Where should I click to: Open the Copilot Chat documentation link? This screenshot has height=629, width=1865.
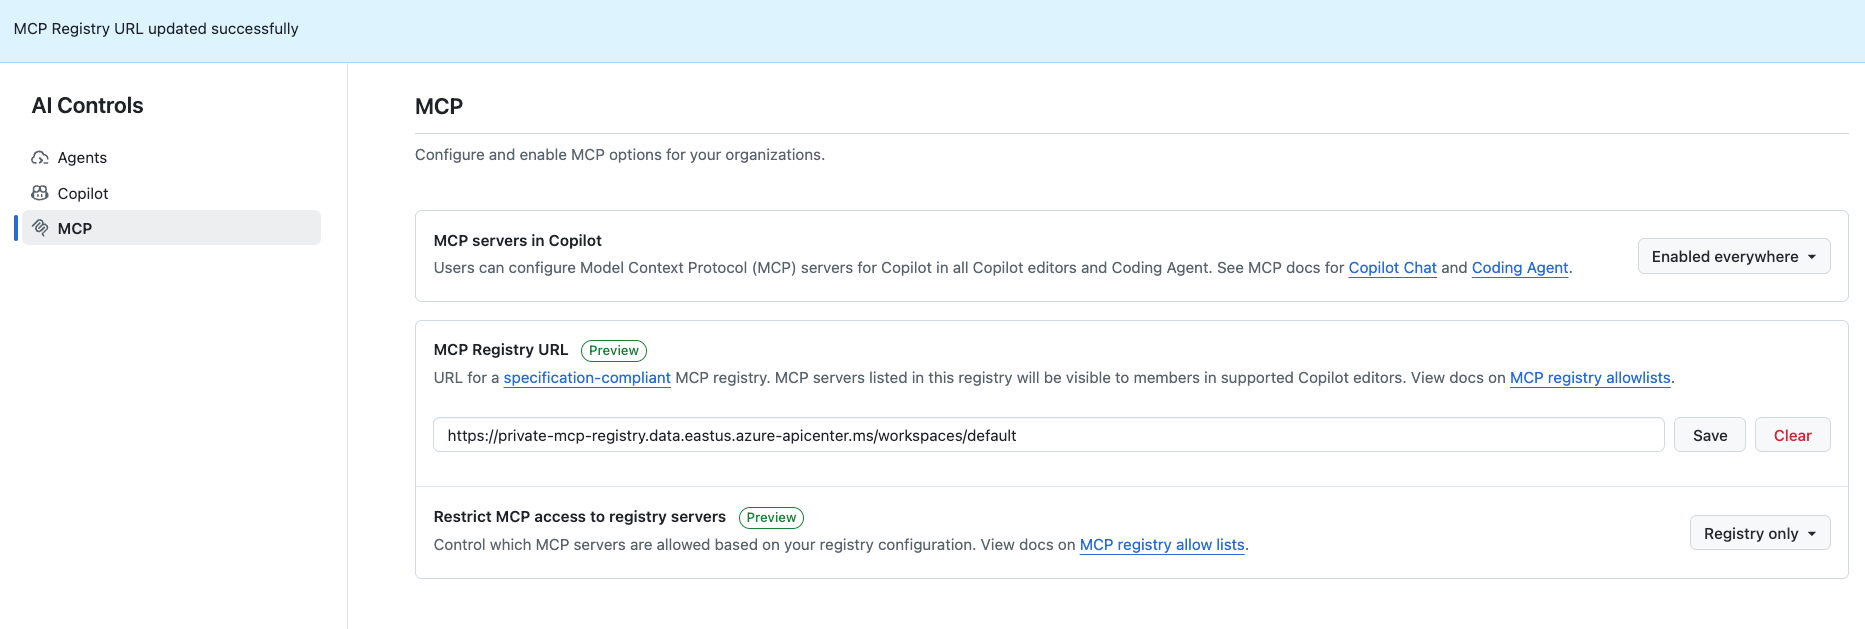pos(1392,267)
